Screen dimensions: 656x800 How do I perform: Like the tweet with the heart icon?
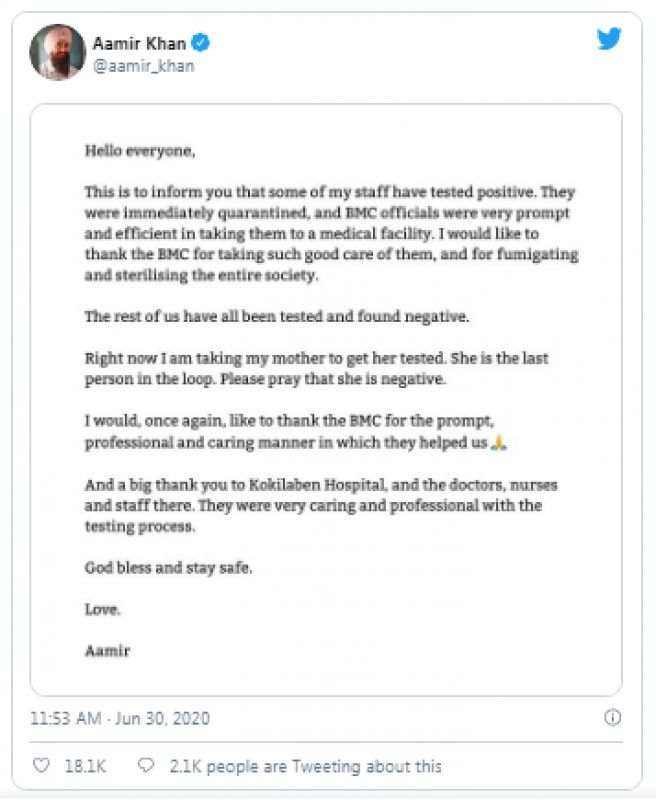click(x=41, y=766)
